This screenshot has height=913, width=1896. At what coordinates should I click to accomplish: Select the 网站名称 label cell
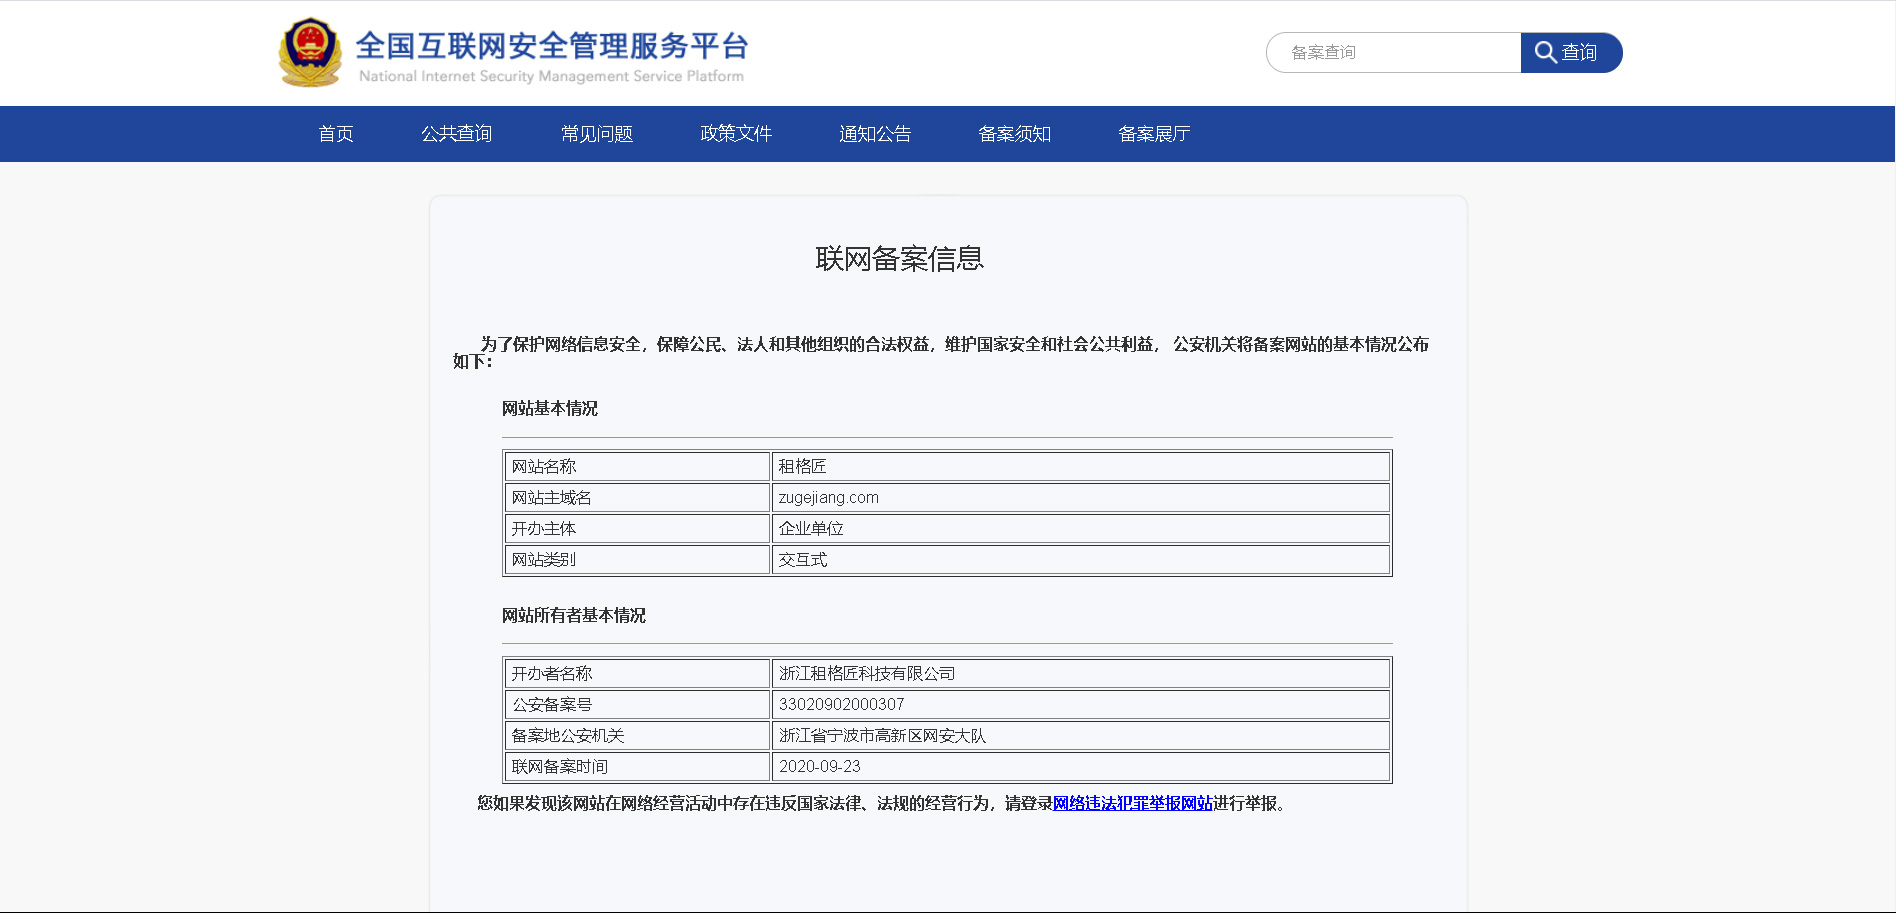[x=637, y=467]
